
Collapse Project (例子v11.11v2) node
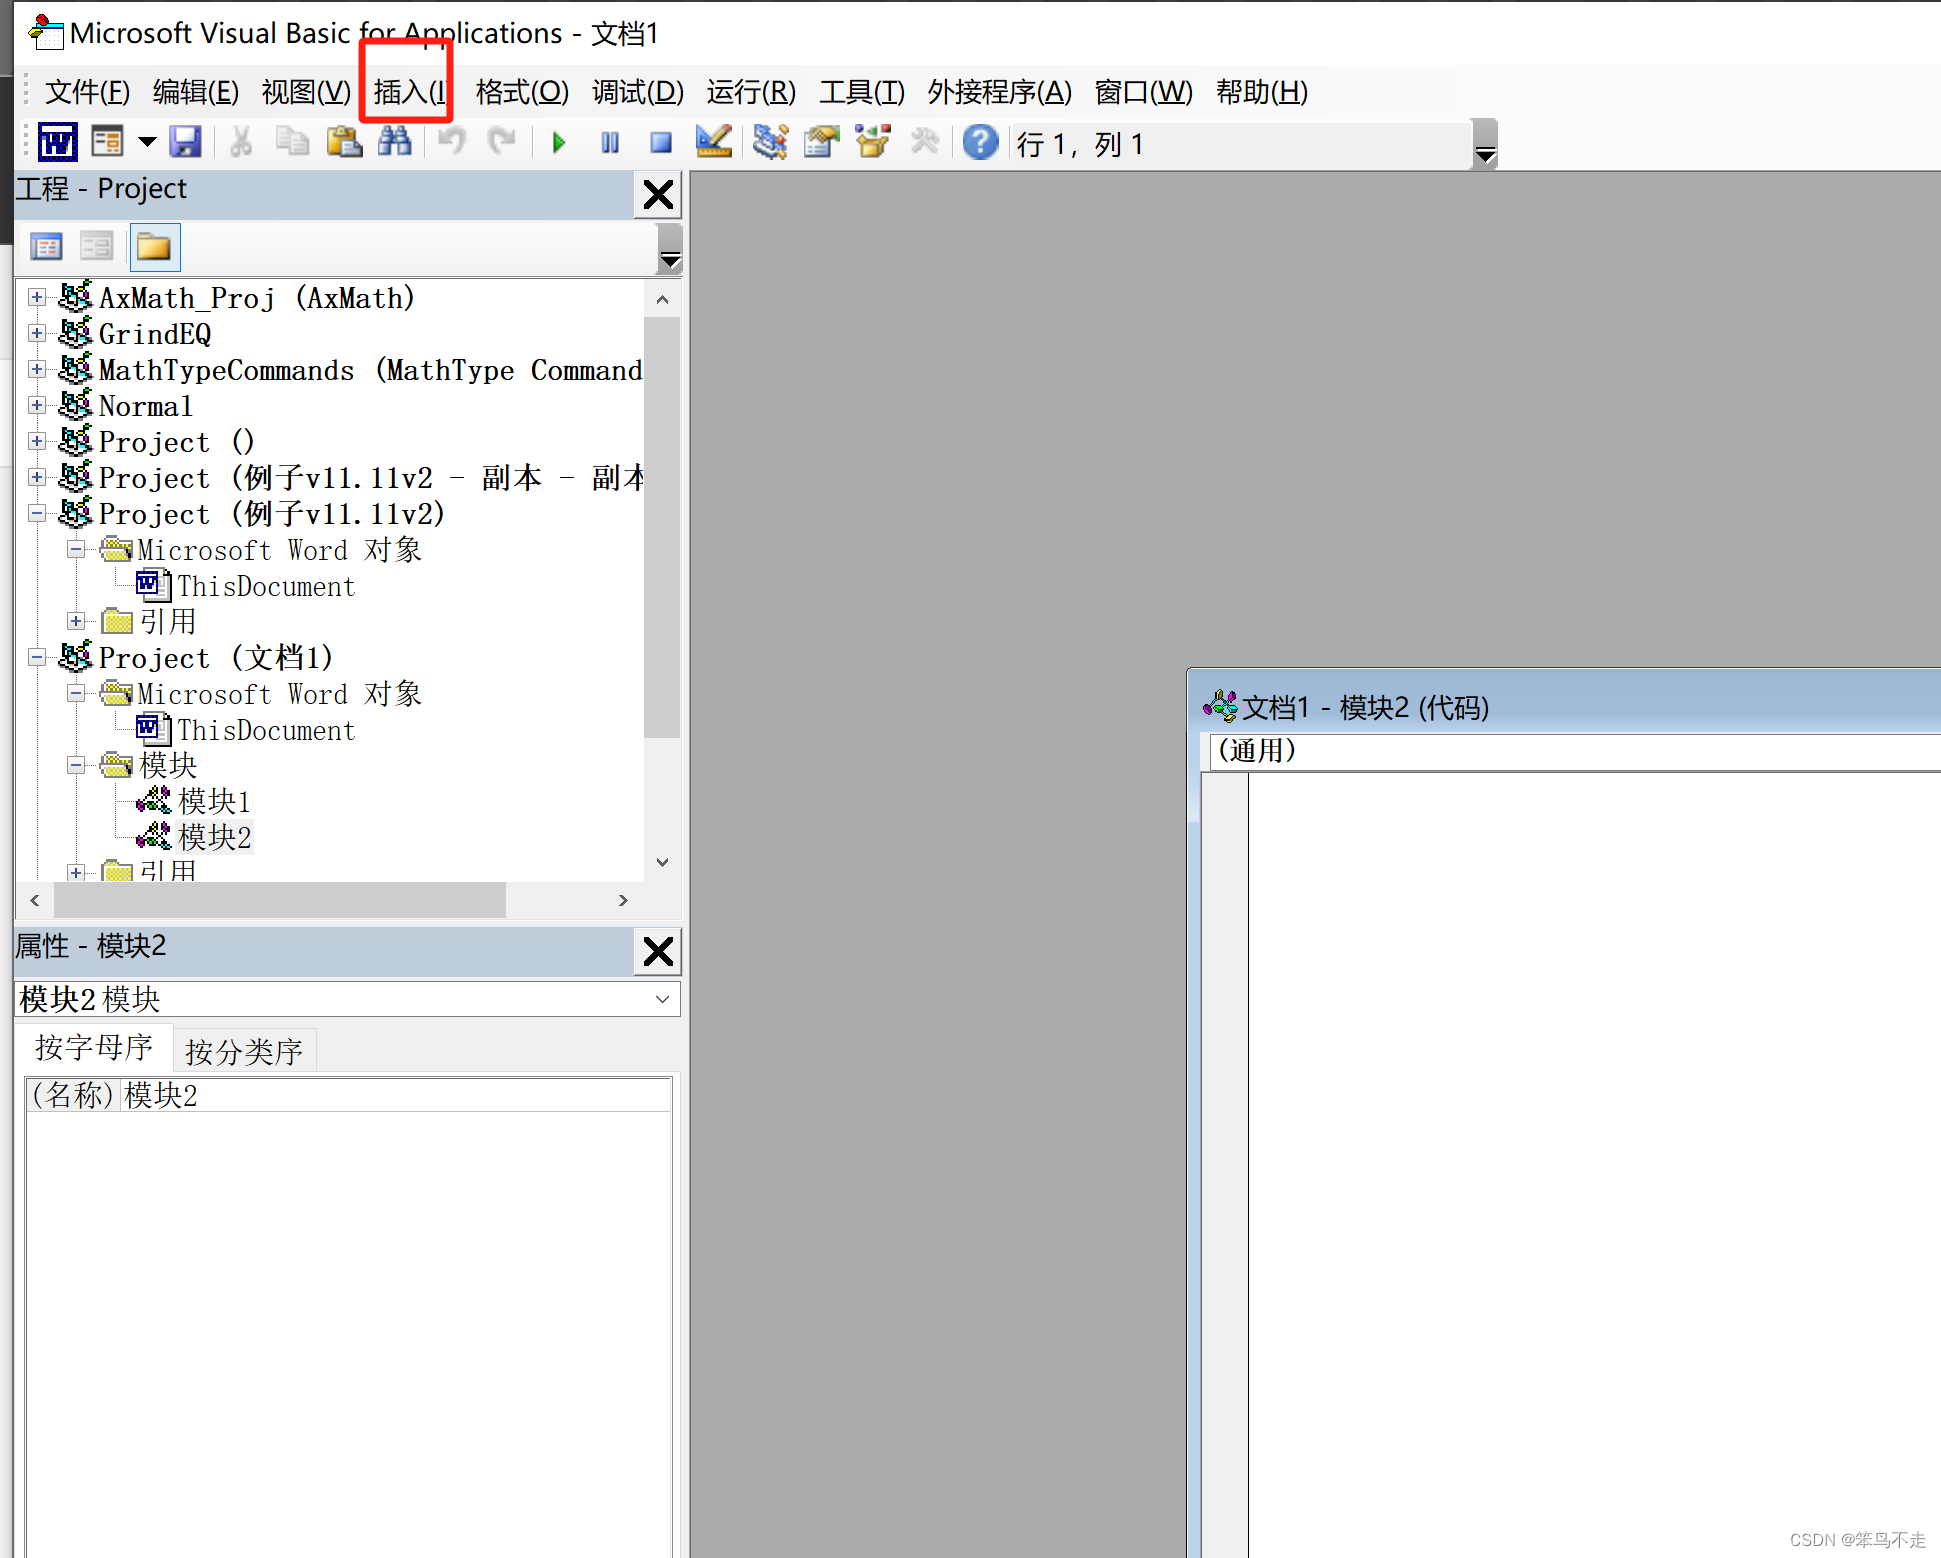click(37, 513)
